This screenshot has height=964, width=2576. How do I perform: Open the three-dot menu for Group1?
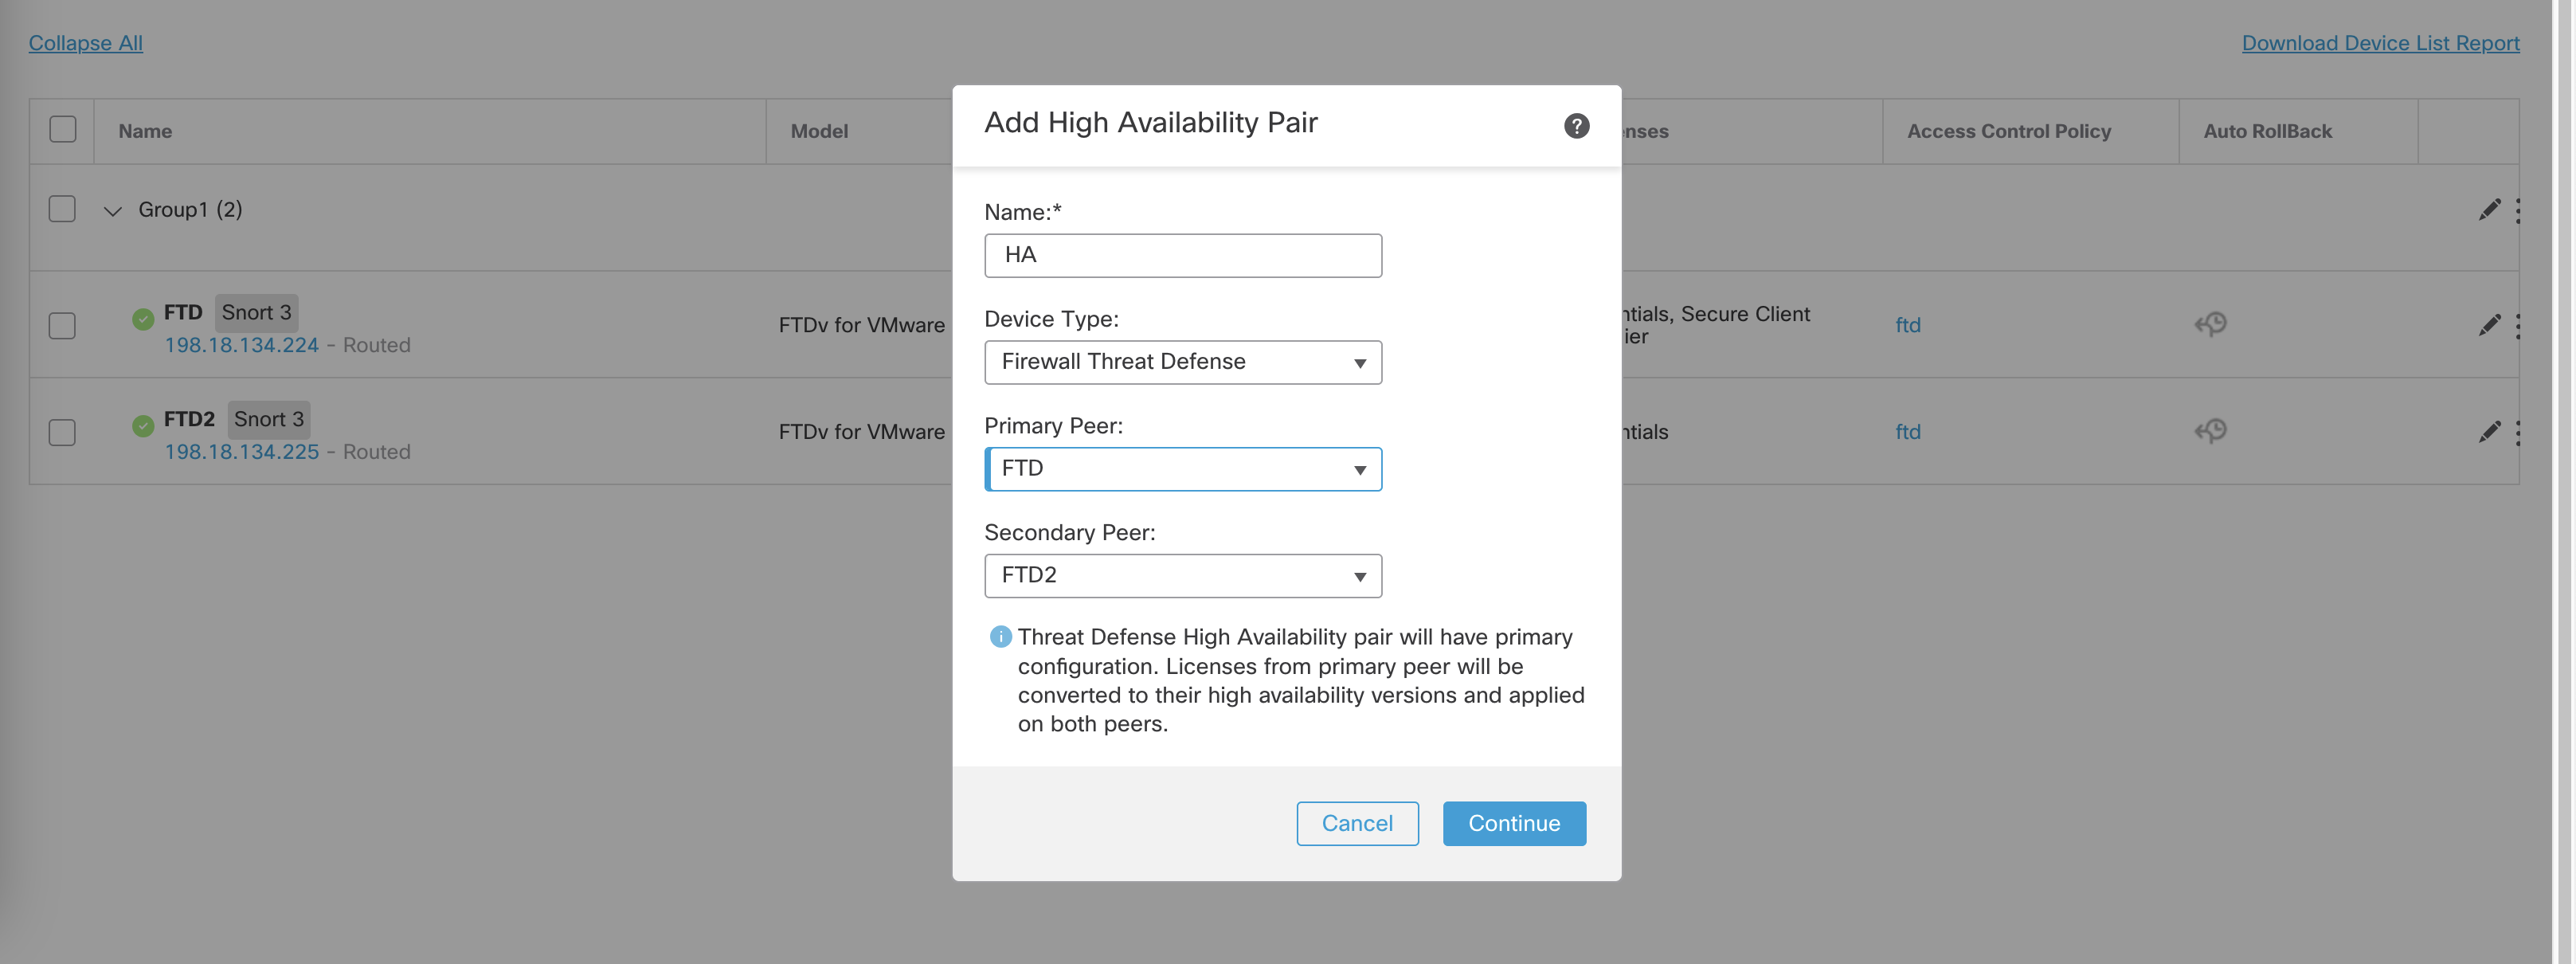click(2517, 210)
